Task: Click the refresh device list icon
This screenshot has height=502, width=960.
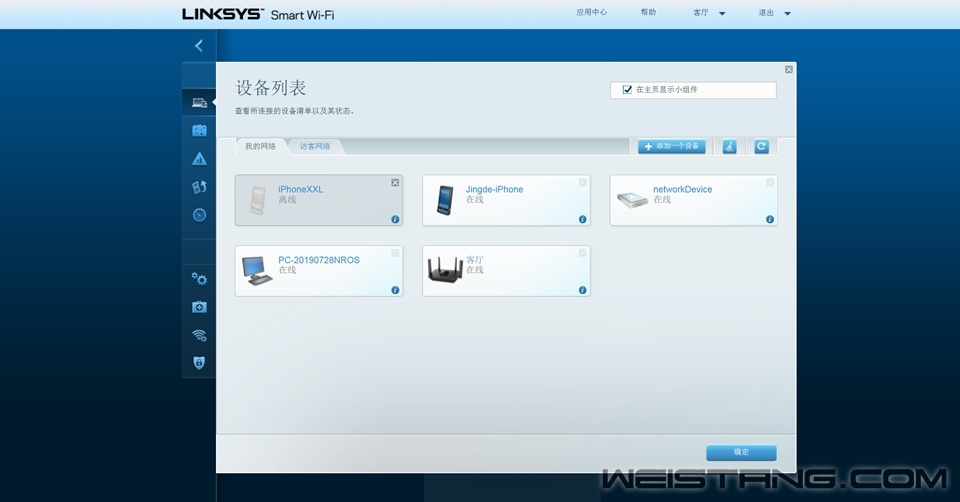Action: (x=761, y=147)
